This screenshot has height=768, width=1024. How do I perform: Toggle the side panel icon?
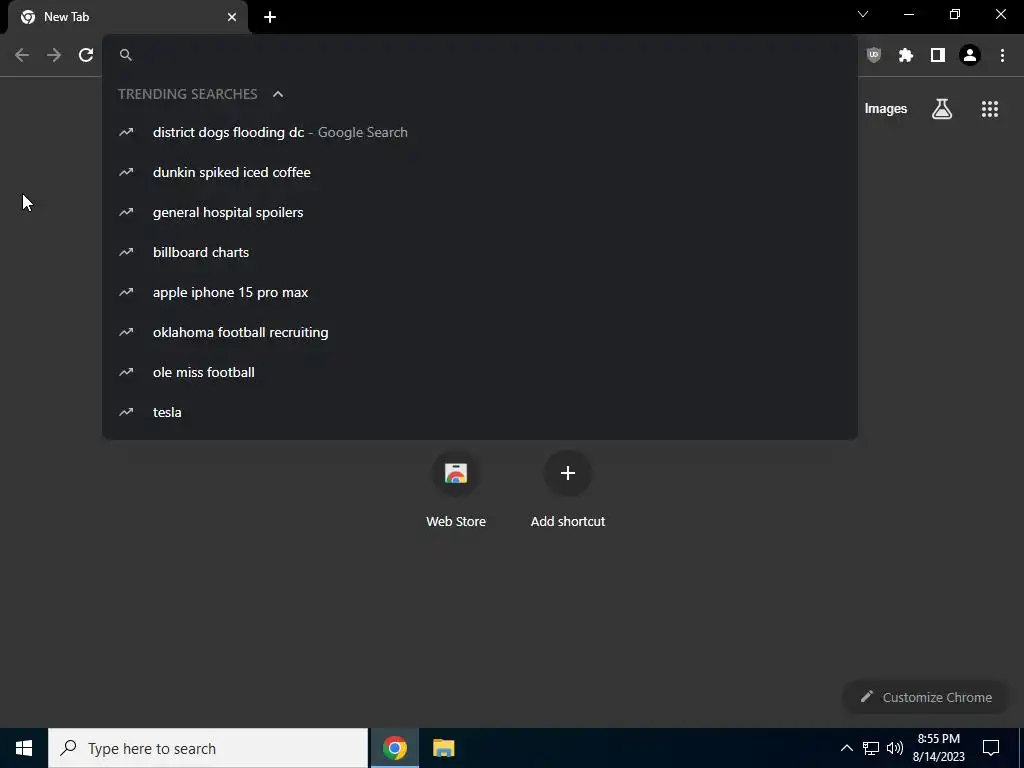(938, 56)
